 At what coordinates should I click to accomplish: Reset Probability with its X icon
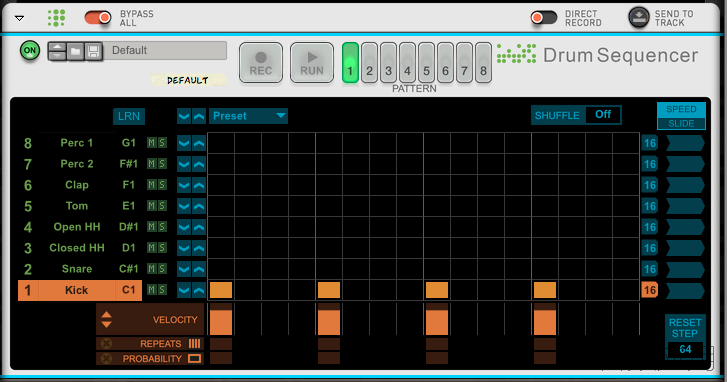point(106,358)
